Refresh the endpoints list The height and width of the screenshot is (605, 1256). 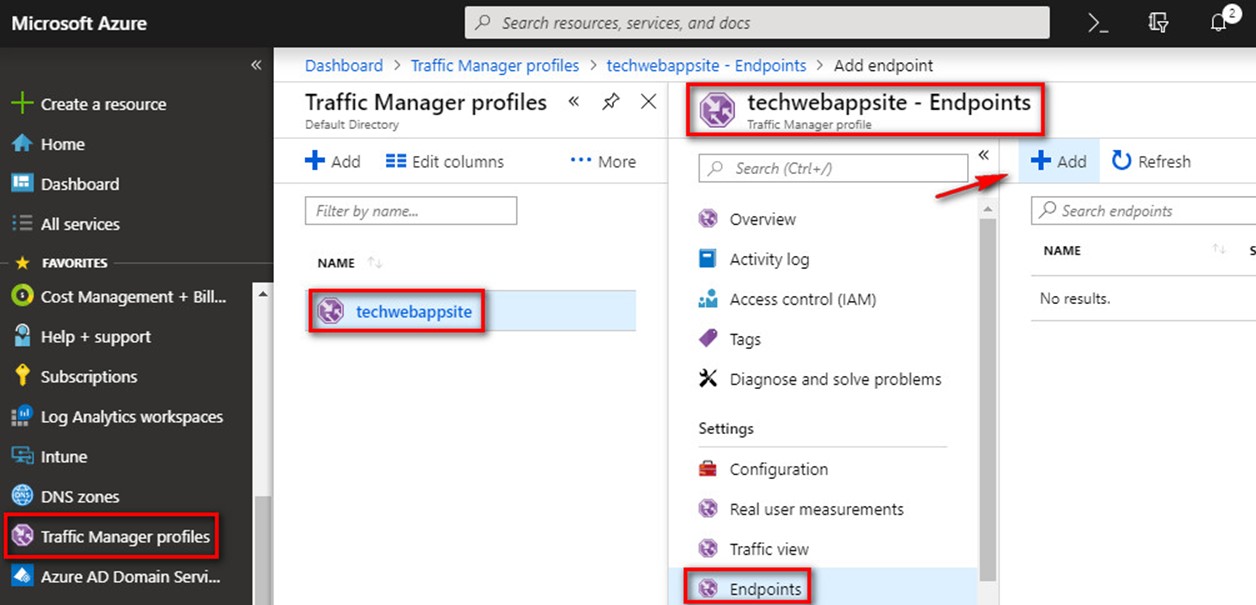click(x=1151, y=161)
